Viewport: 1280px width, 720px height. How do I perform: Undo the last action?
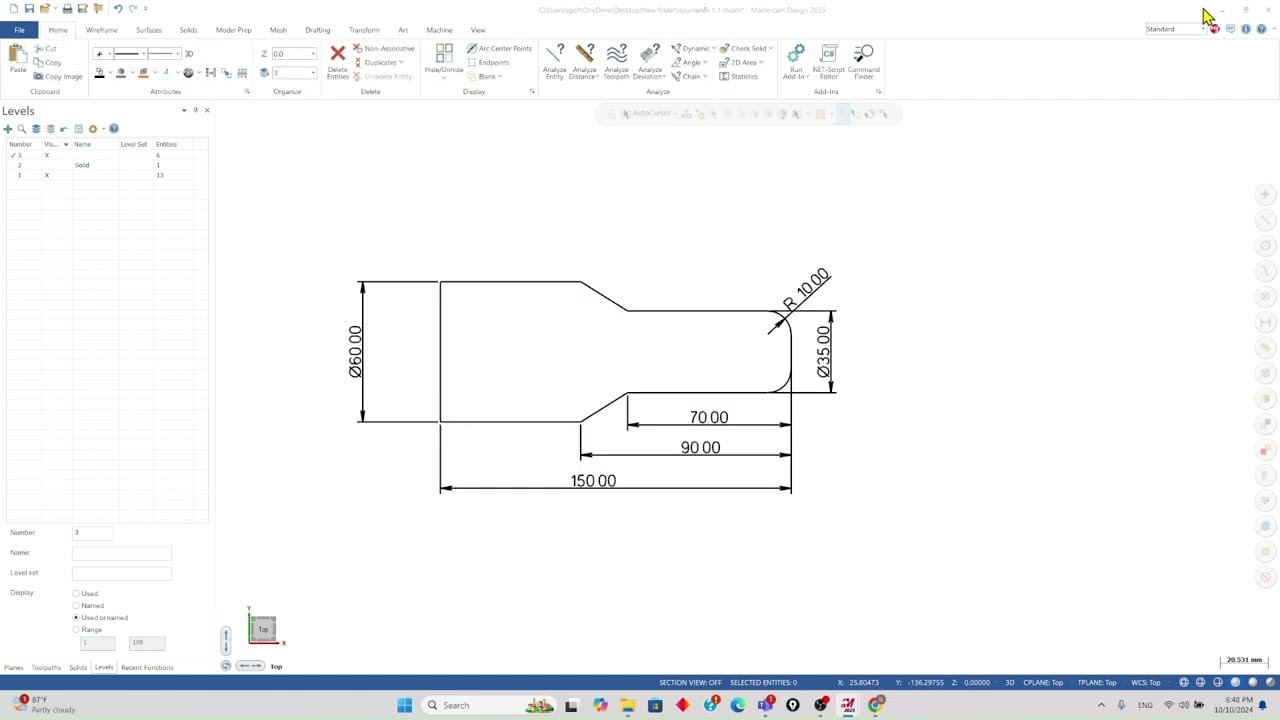[117, 9]
